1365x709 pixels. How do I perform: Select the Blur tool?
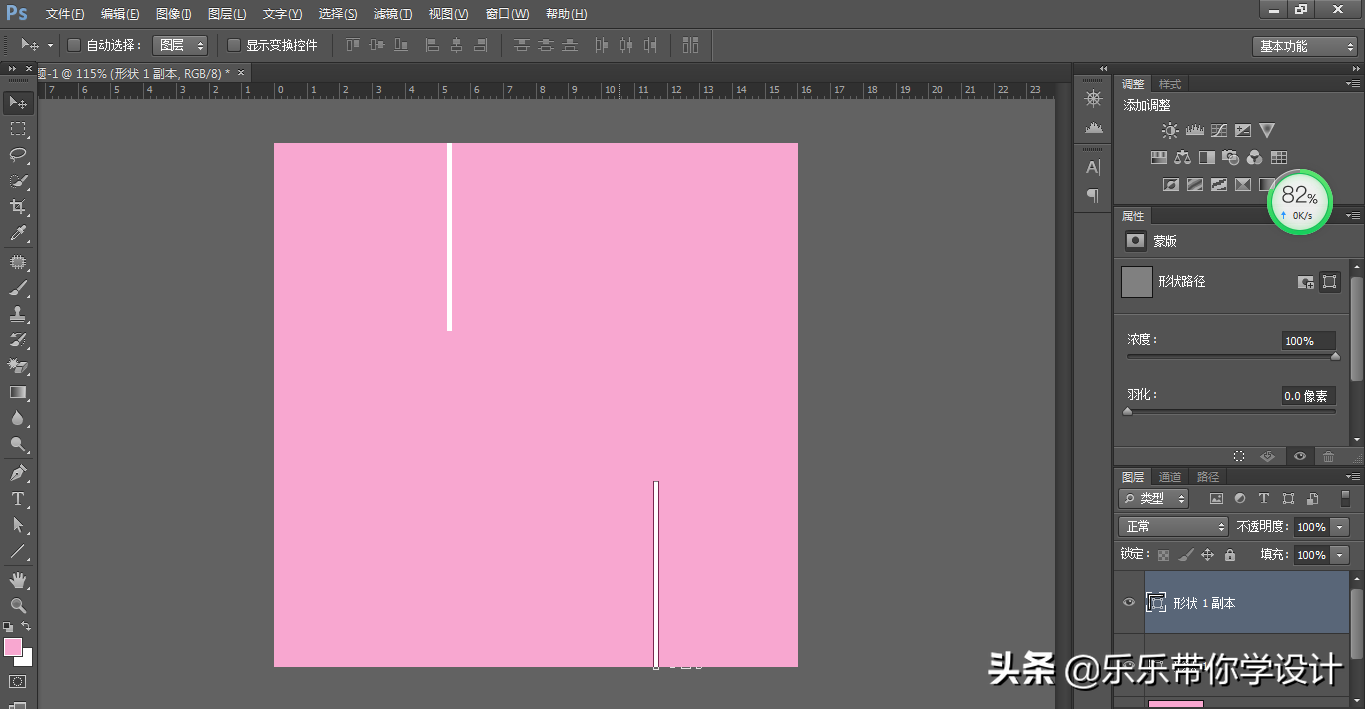pos(18,419)
